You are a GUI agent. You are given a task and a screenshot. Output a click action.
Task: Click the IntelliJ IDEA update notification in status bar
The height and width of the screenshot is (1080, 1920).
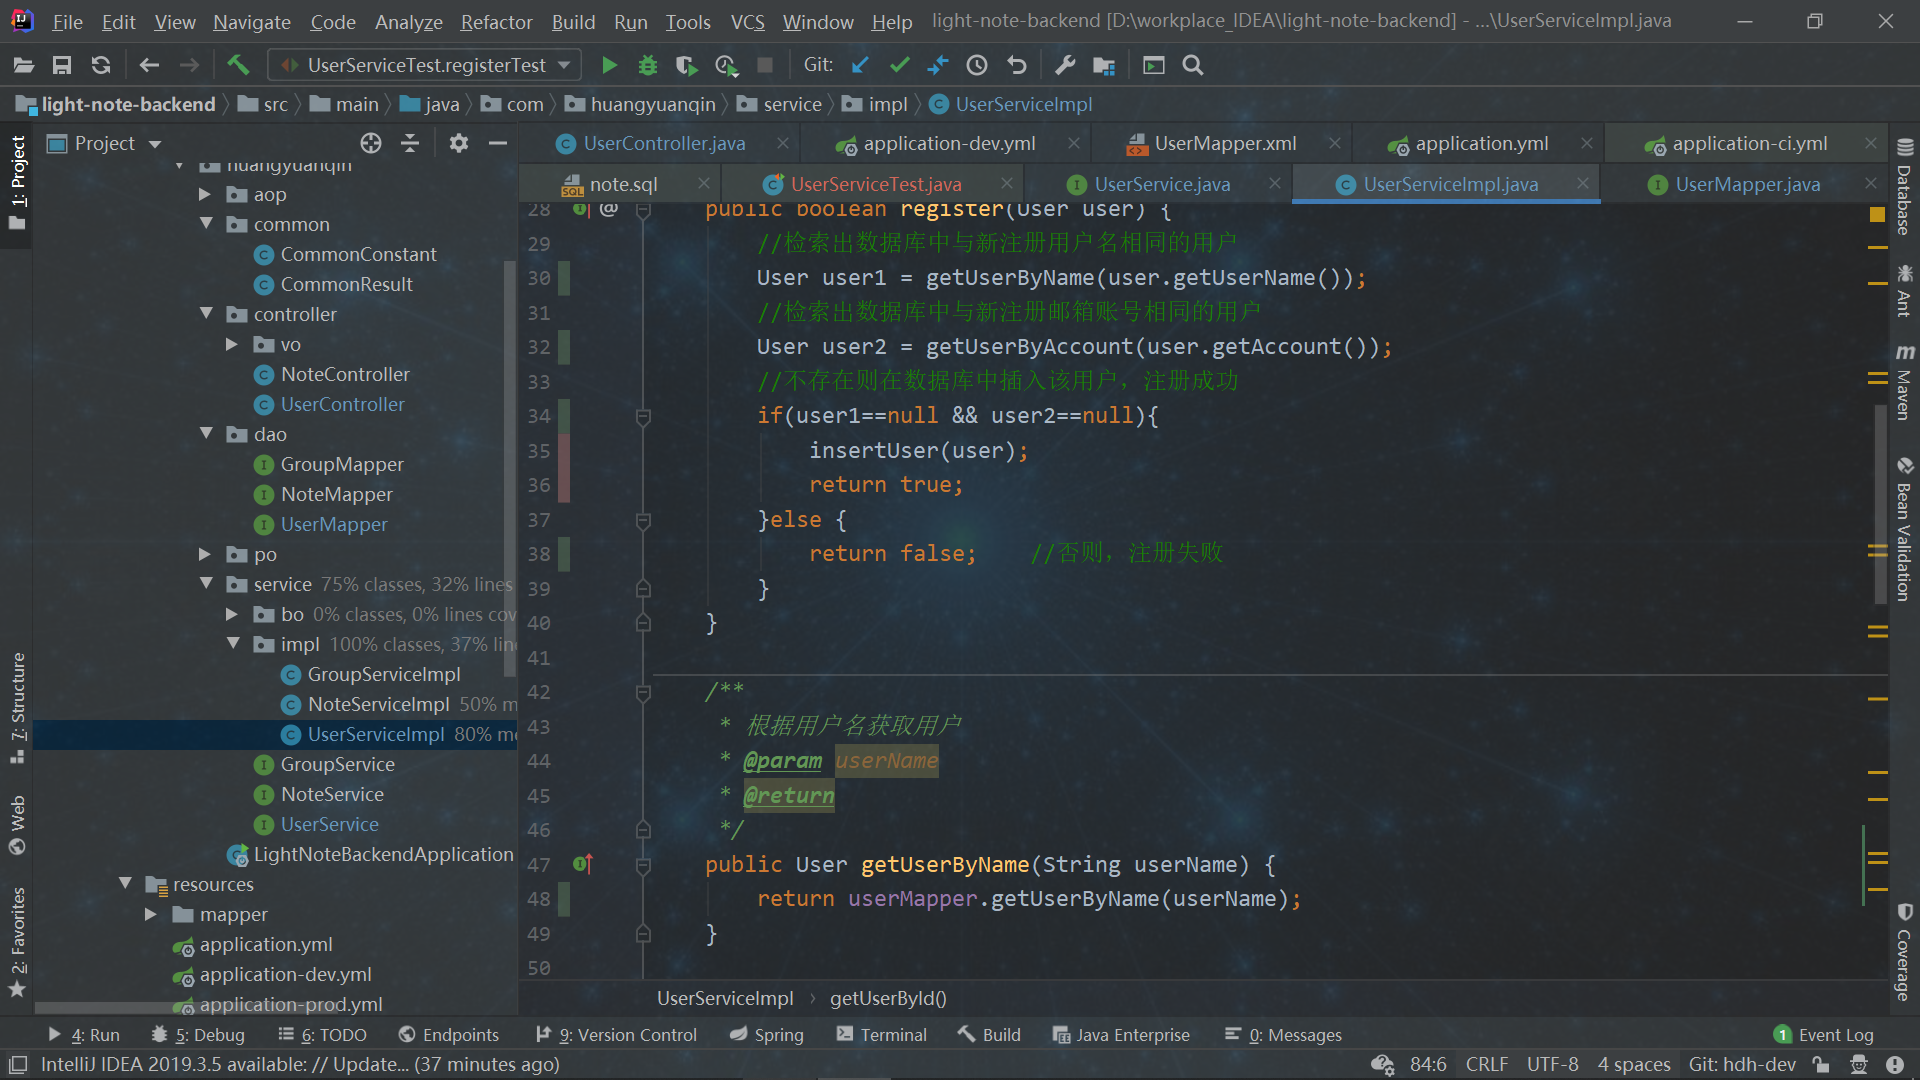click(300, 1065)
